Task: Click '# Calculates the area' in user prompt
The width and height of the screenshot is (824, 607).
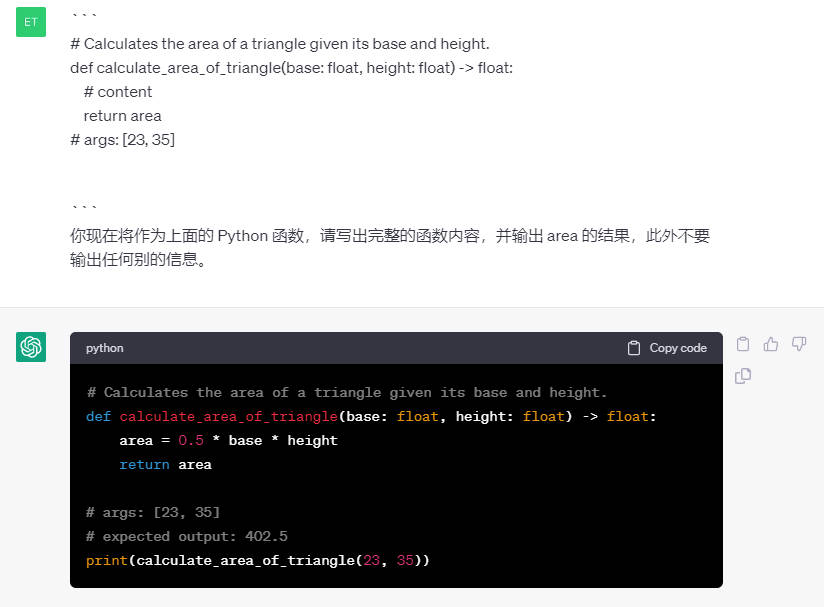Action: (x=280, y=44)
